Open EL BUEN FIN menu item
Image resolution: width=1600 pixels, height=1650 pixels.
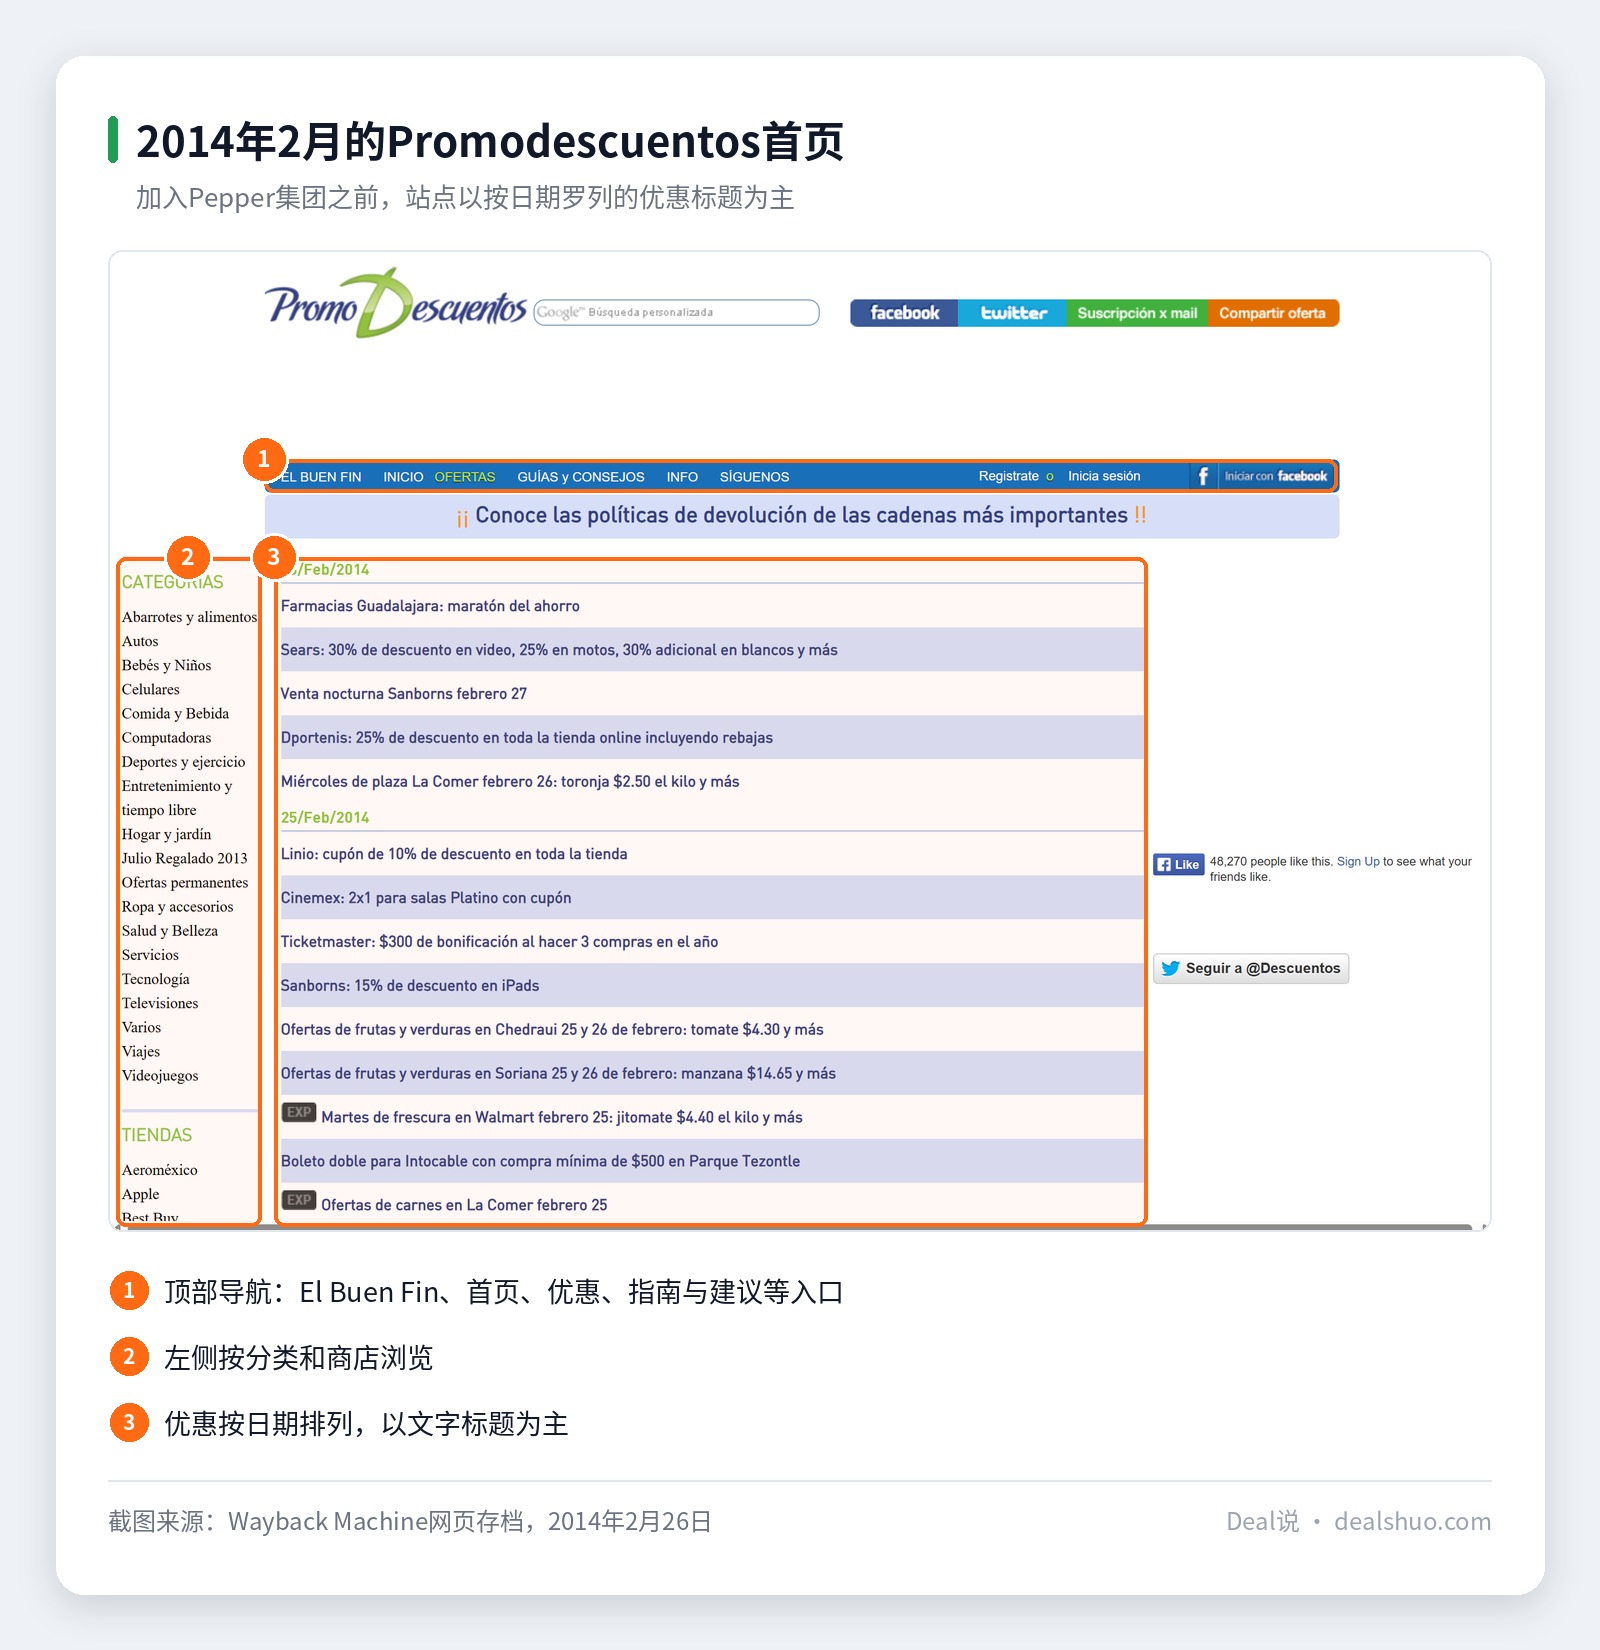point(320,477)
